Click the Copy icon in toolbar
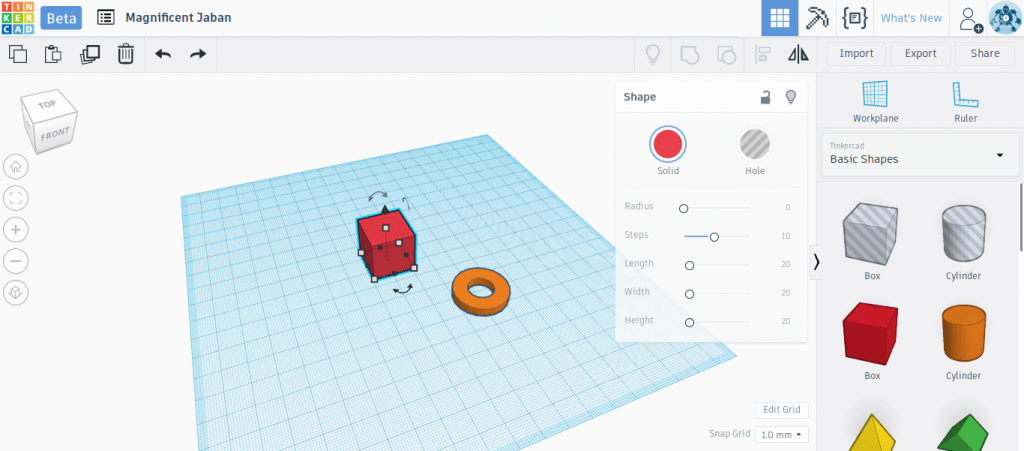This screenshot has height=451, width=1024. tap(18, 54)
